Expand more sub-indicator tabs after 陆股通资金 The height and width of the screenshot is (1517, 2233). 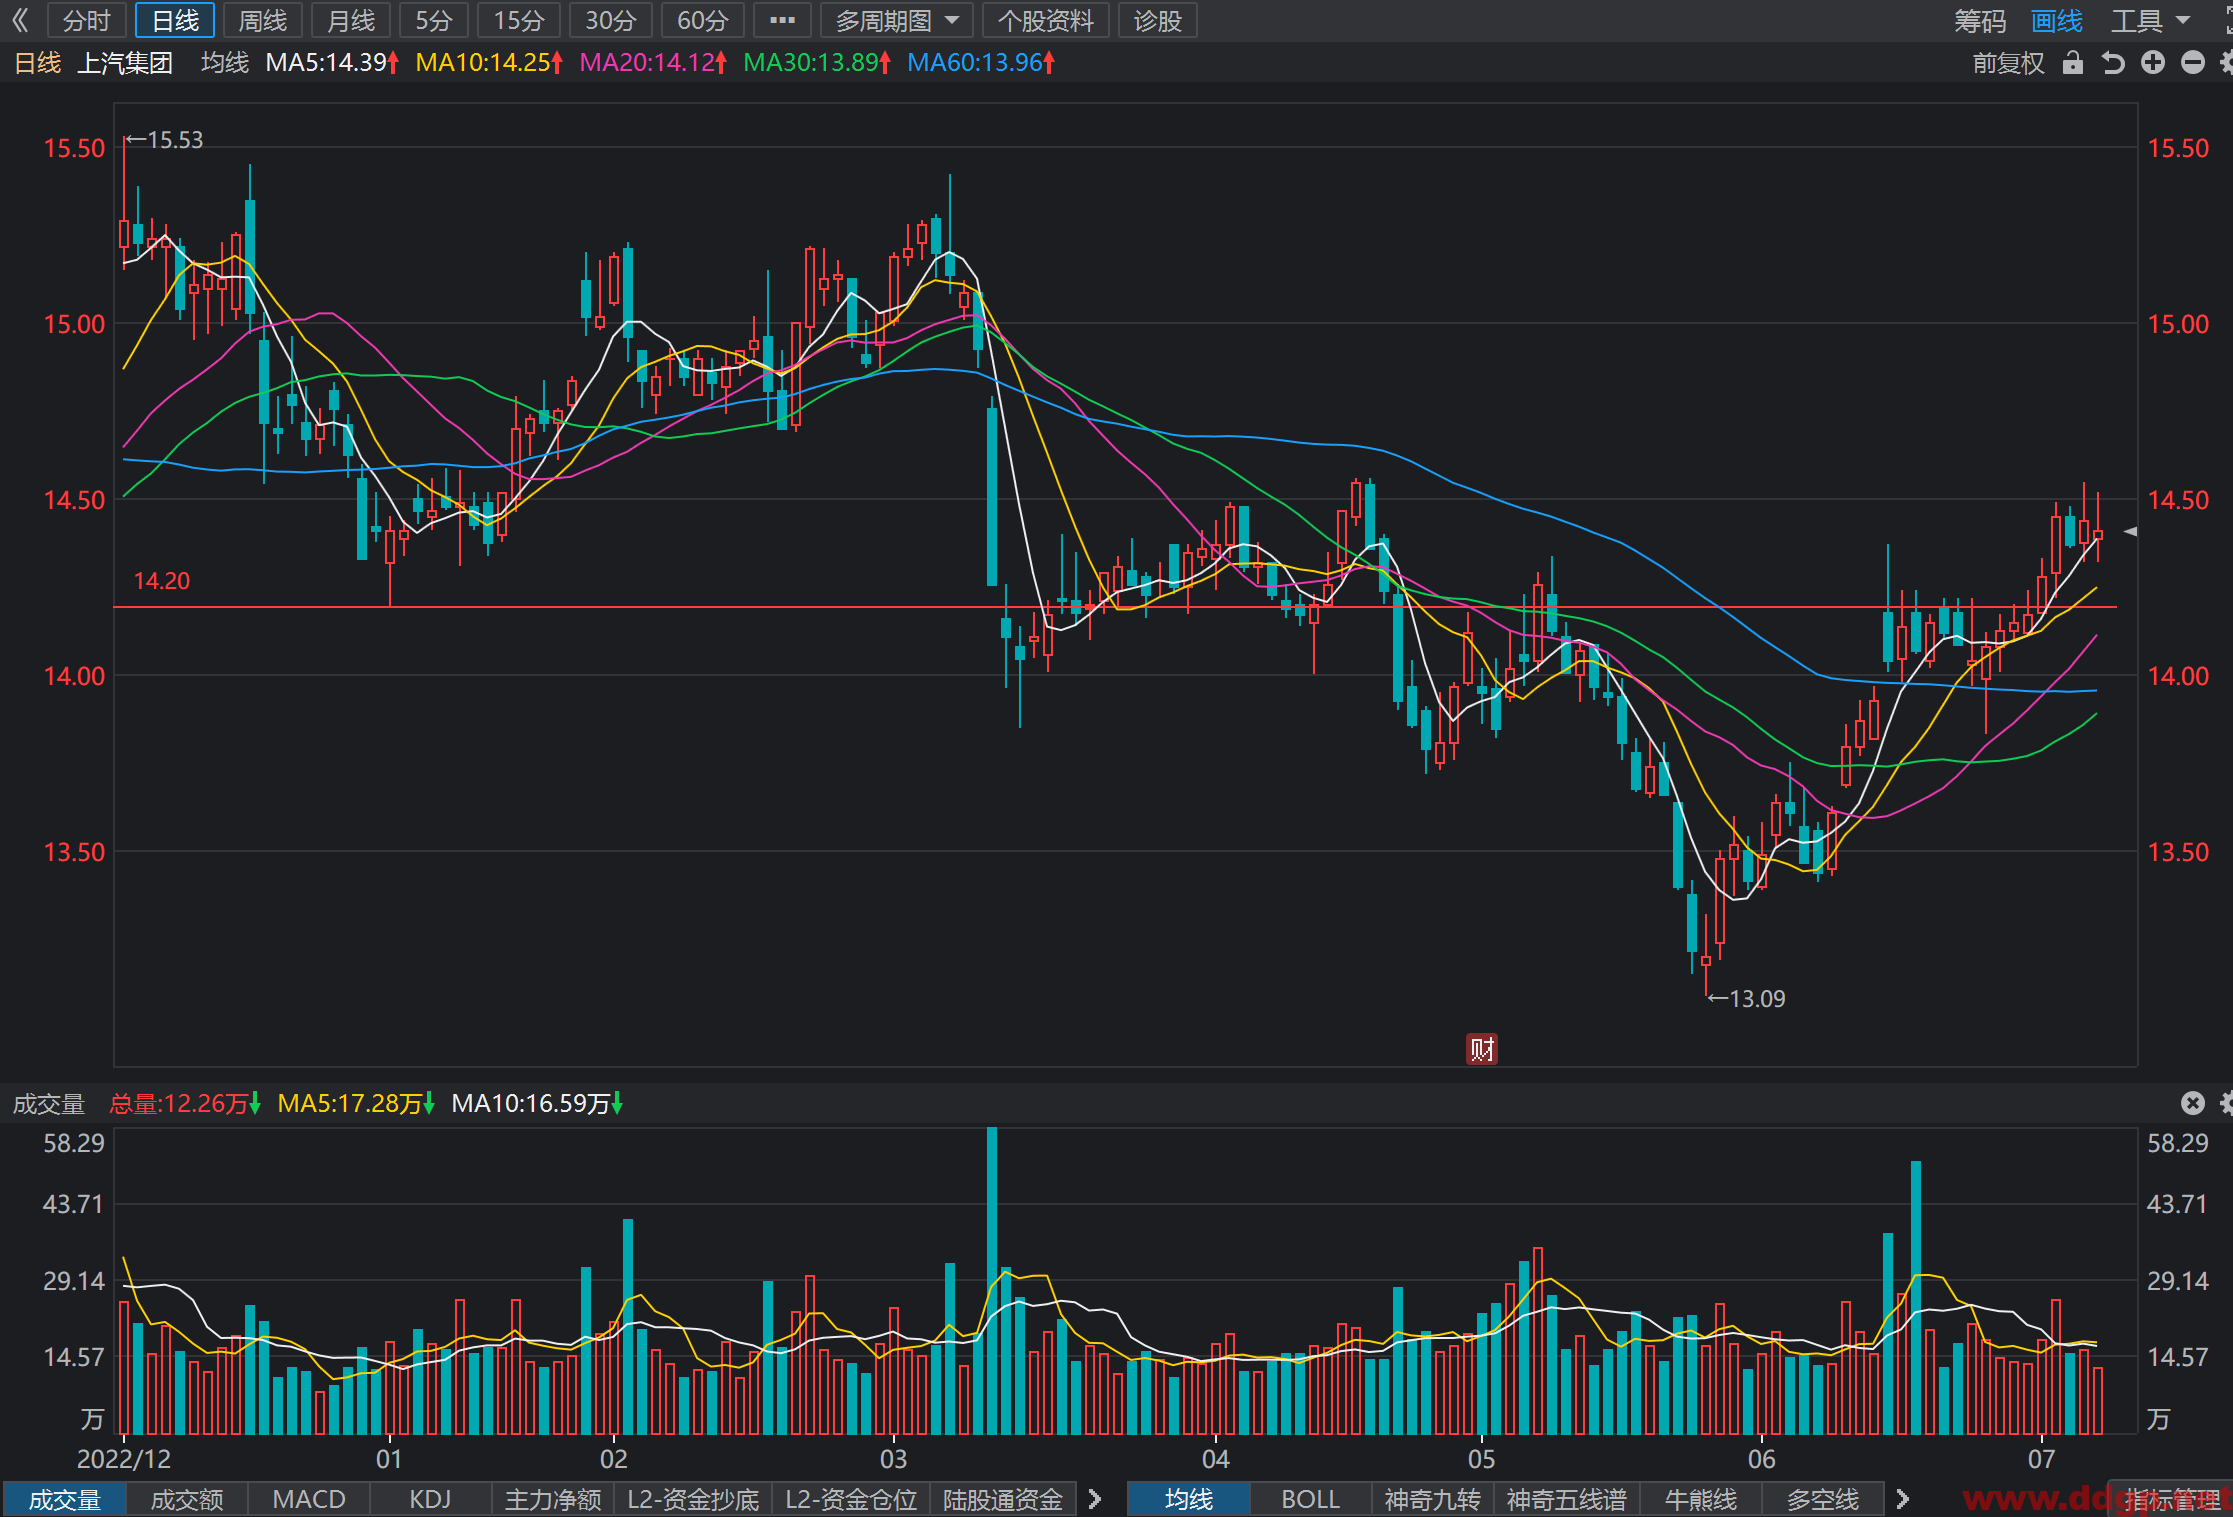click(1094, 1499)
